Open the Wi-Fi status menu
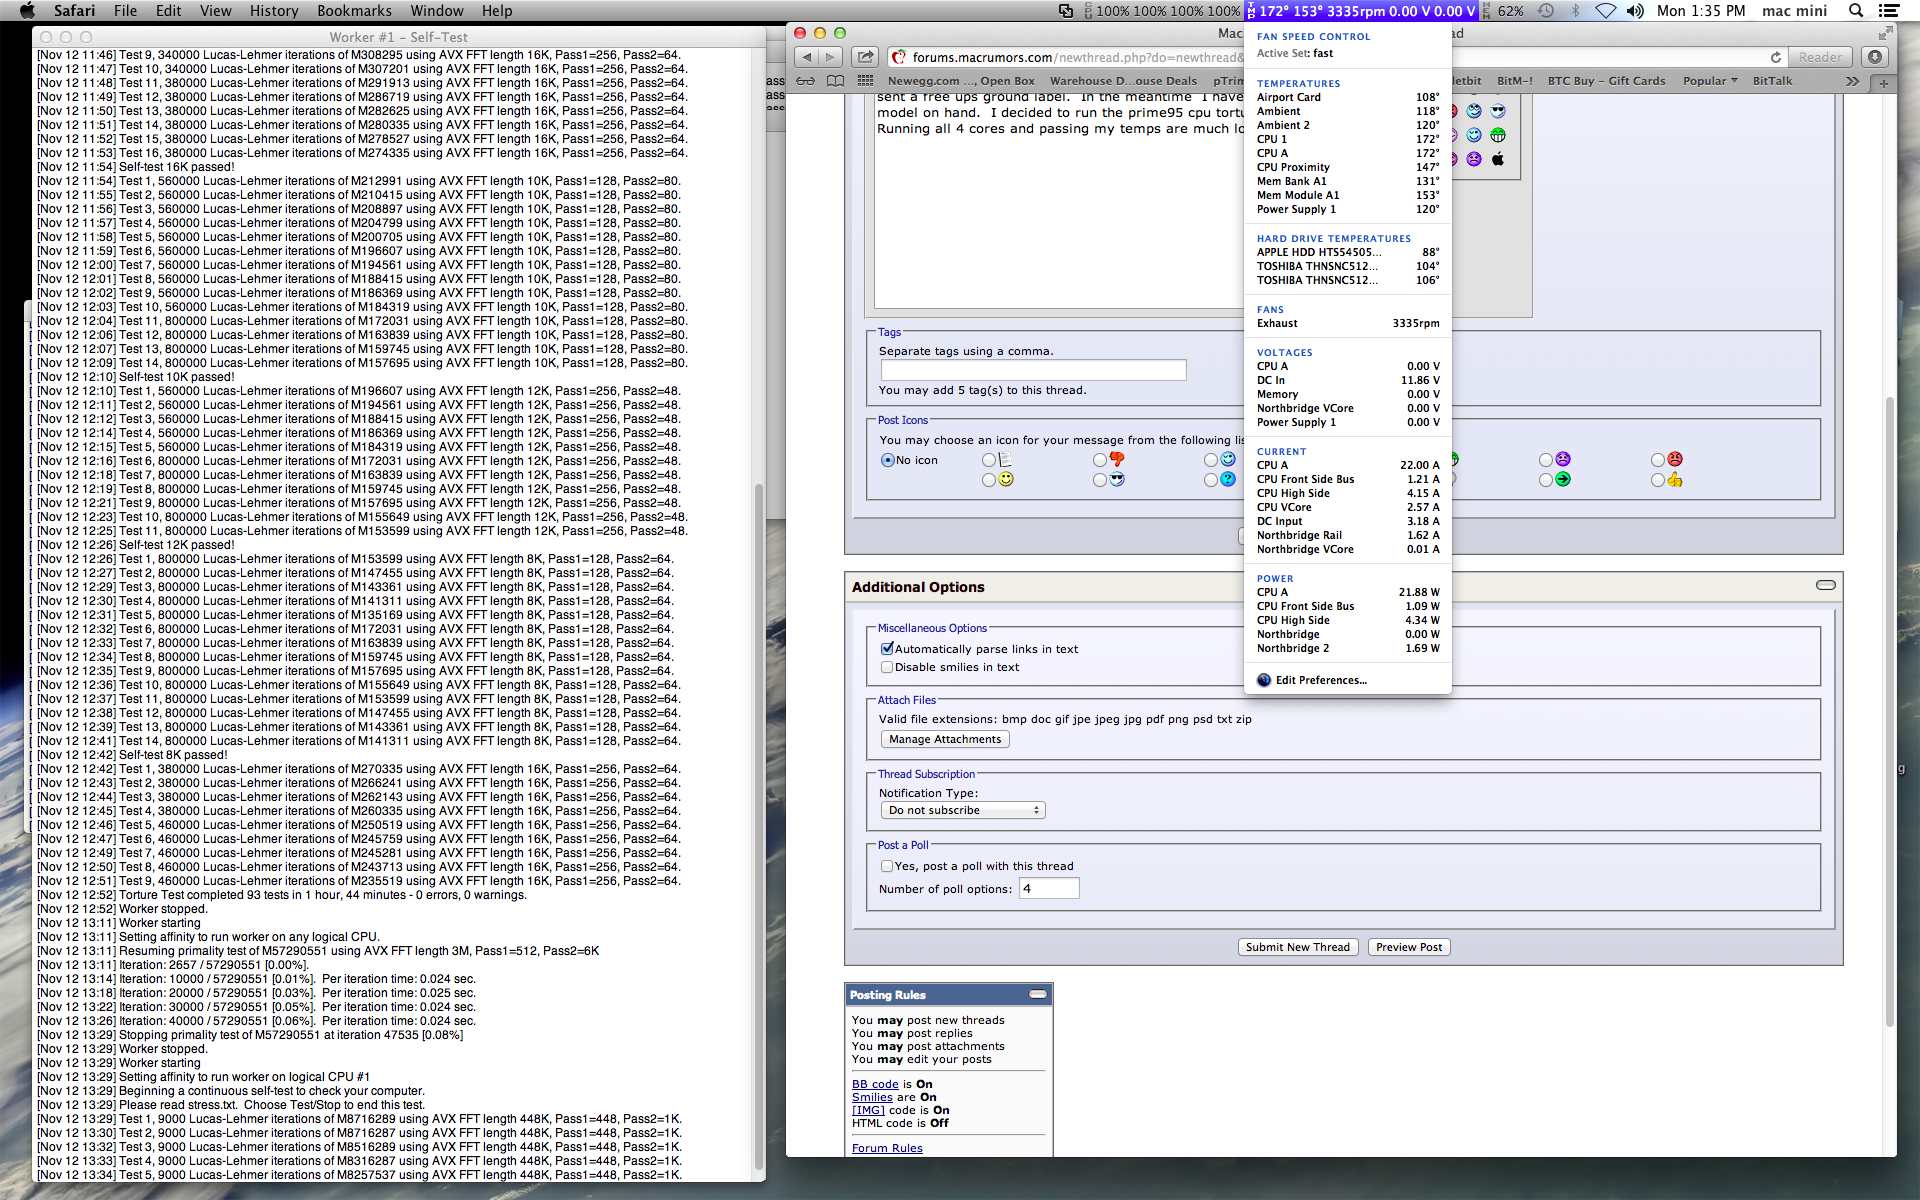Viewport: 1920px width, 1200px height. pyautogui.click(x=1605, y=11)
